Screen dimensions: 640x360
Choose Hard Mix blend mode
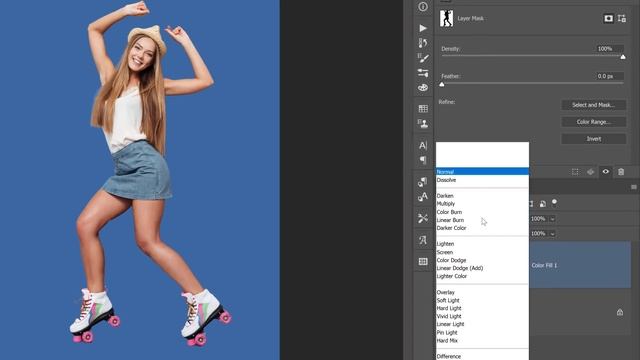coord(482,340)
